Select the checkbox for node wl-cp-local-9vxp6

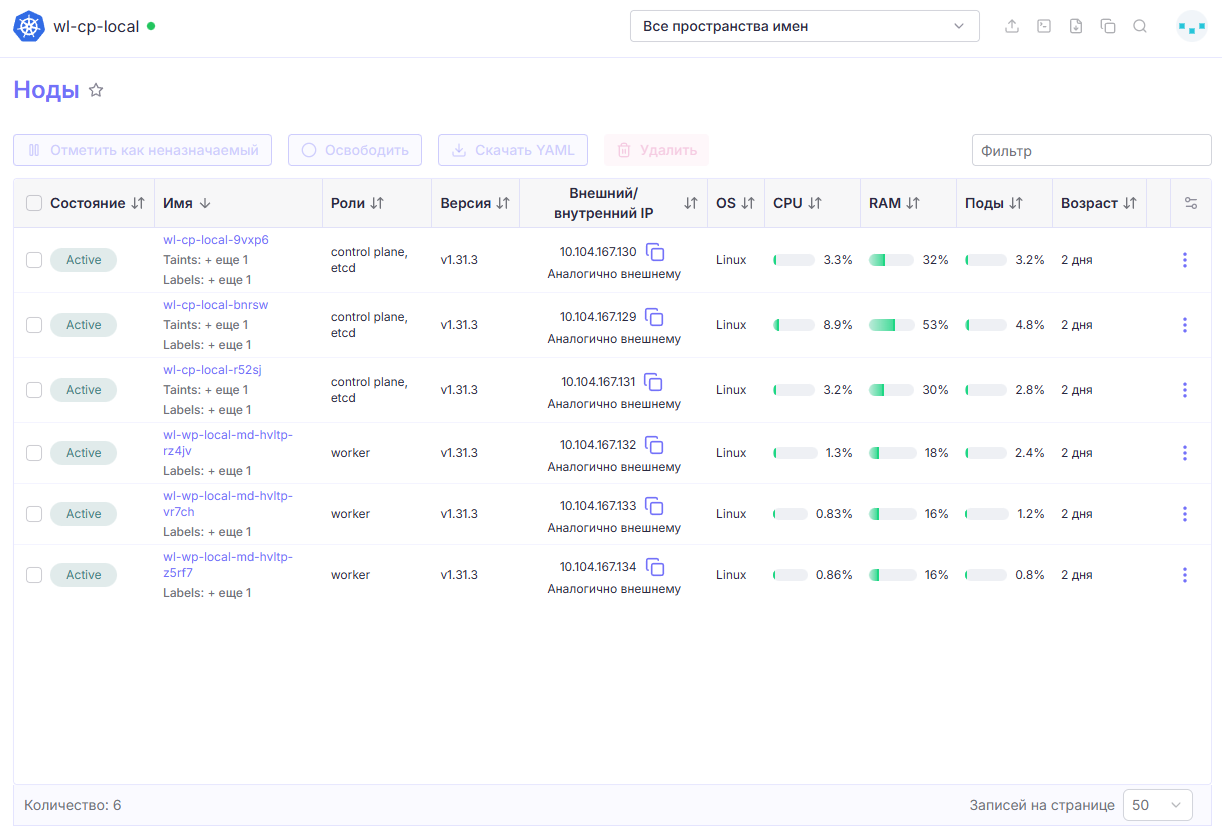(34, 260)
